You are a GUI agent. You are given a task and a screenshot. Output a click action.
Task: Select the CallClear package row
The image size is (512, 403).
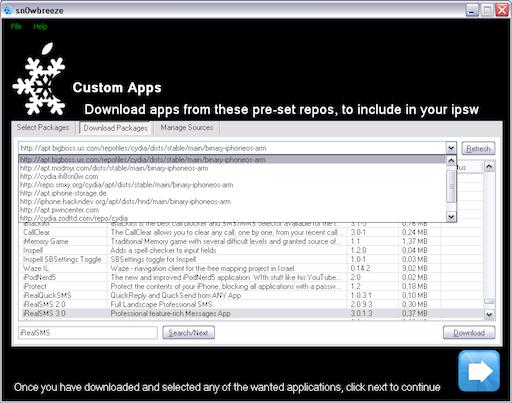(x=252, y=232)
